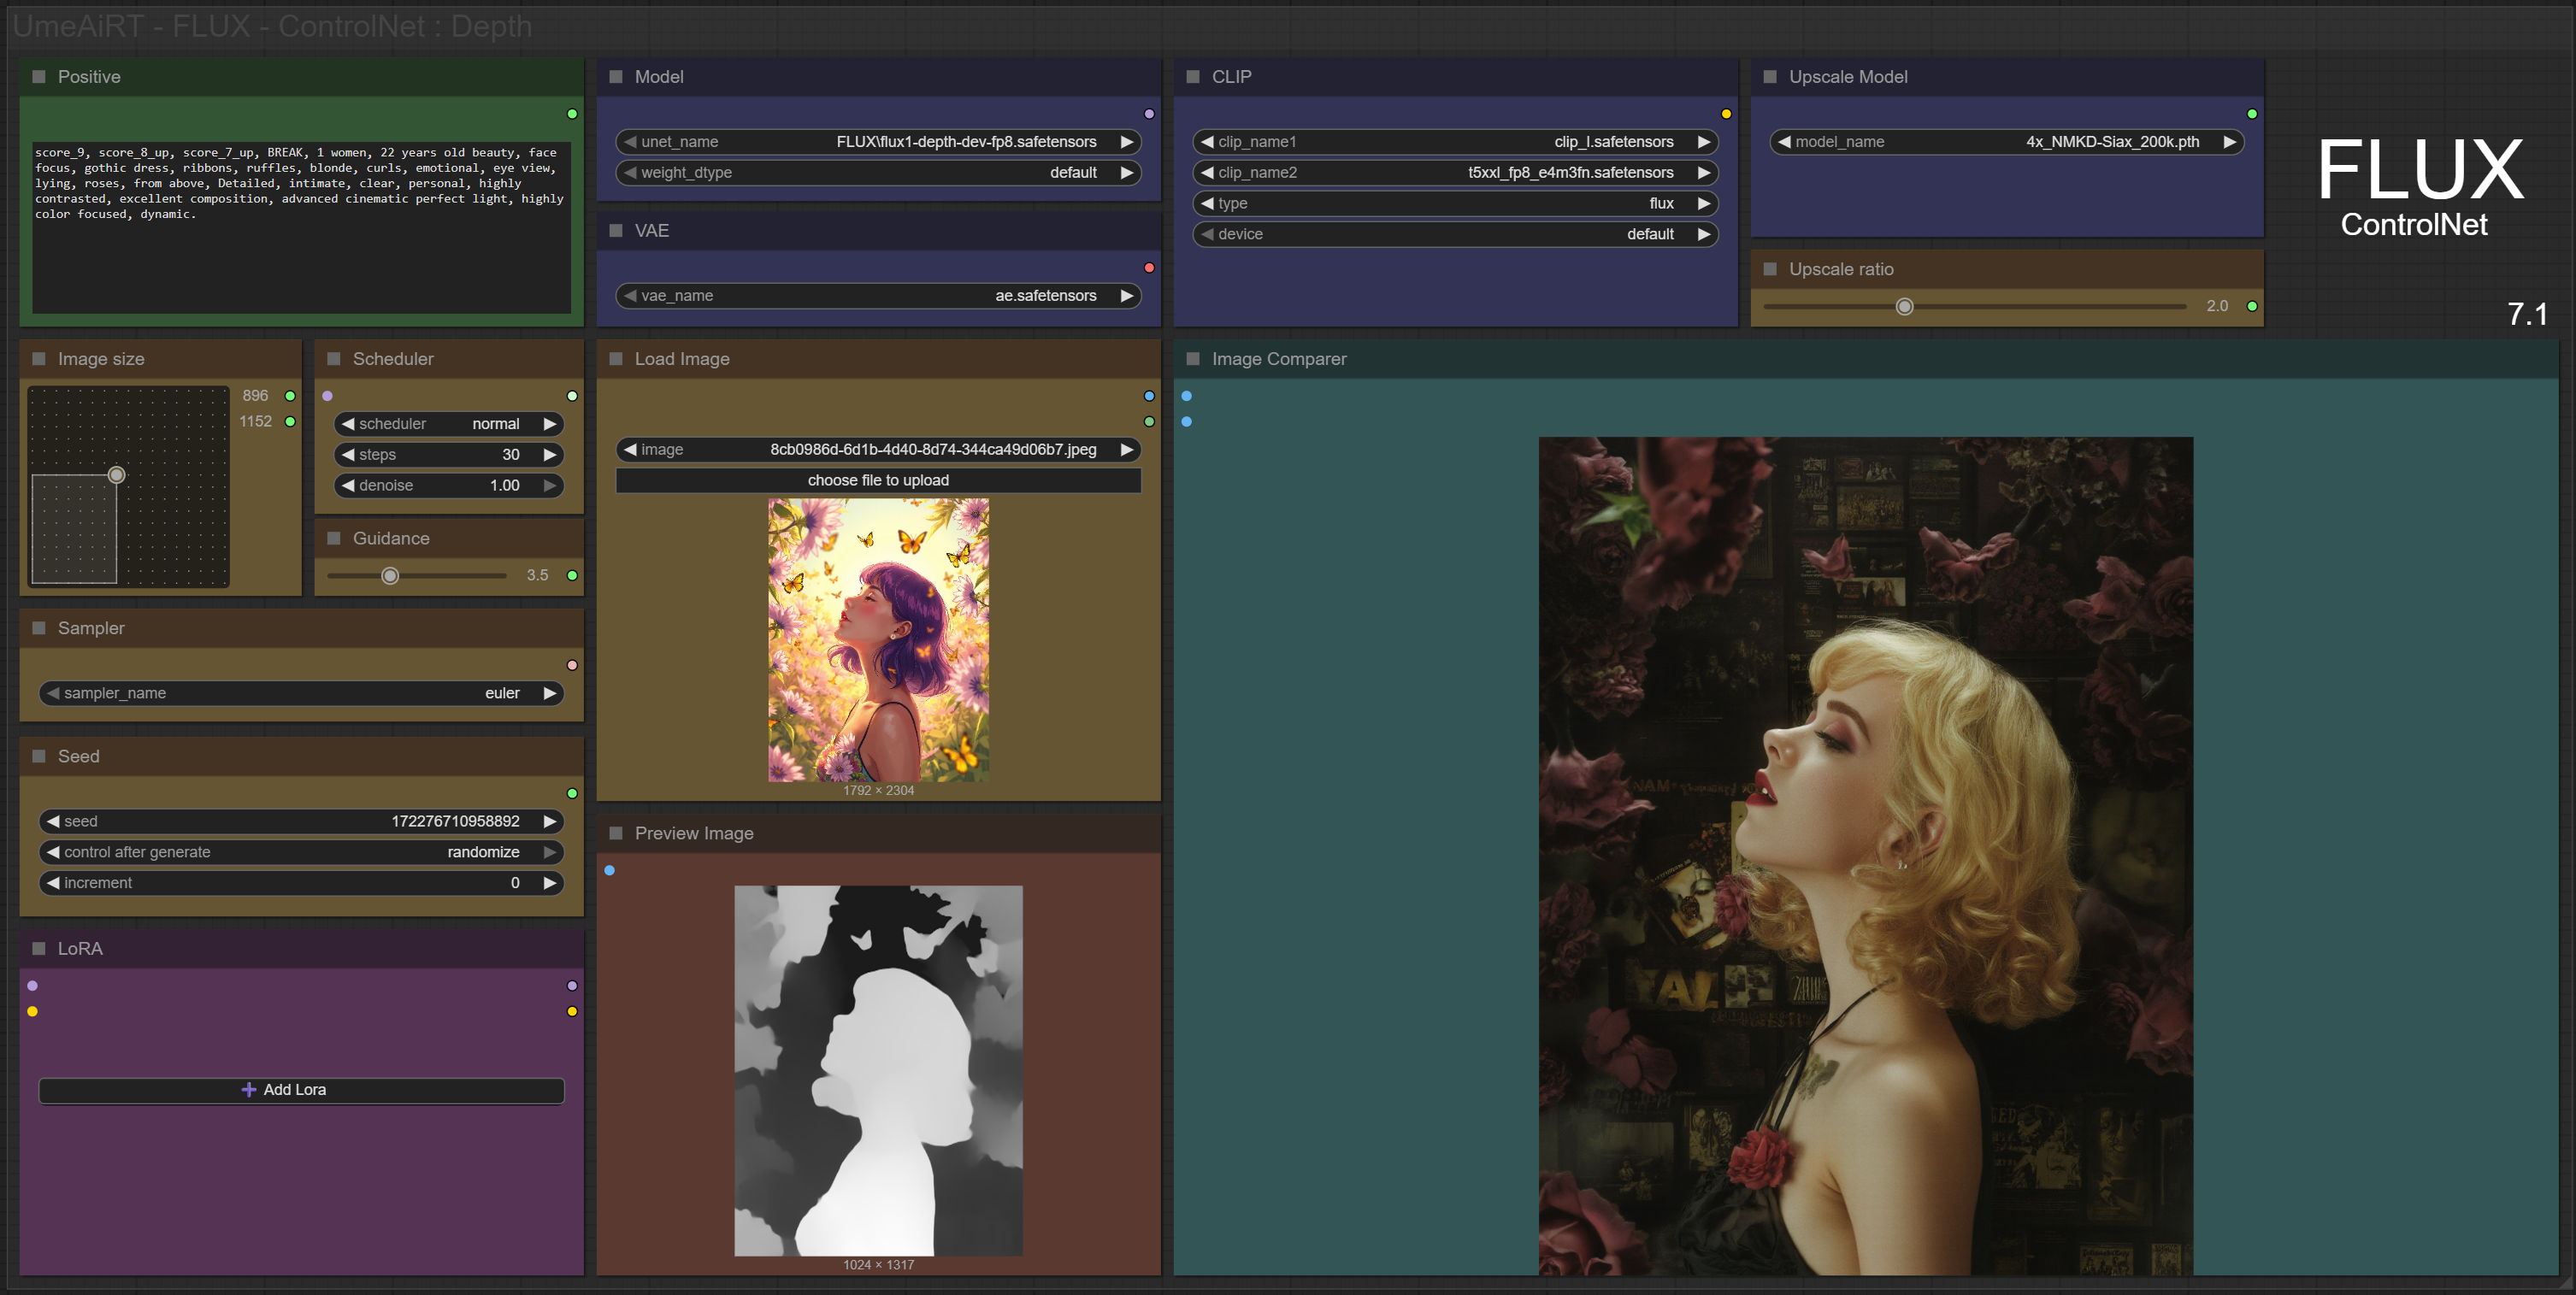Click the Add Lora button

(x=300, y=1090)
